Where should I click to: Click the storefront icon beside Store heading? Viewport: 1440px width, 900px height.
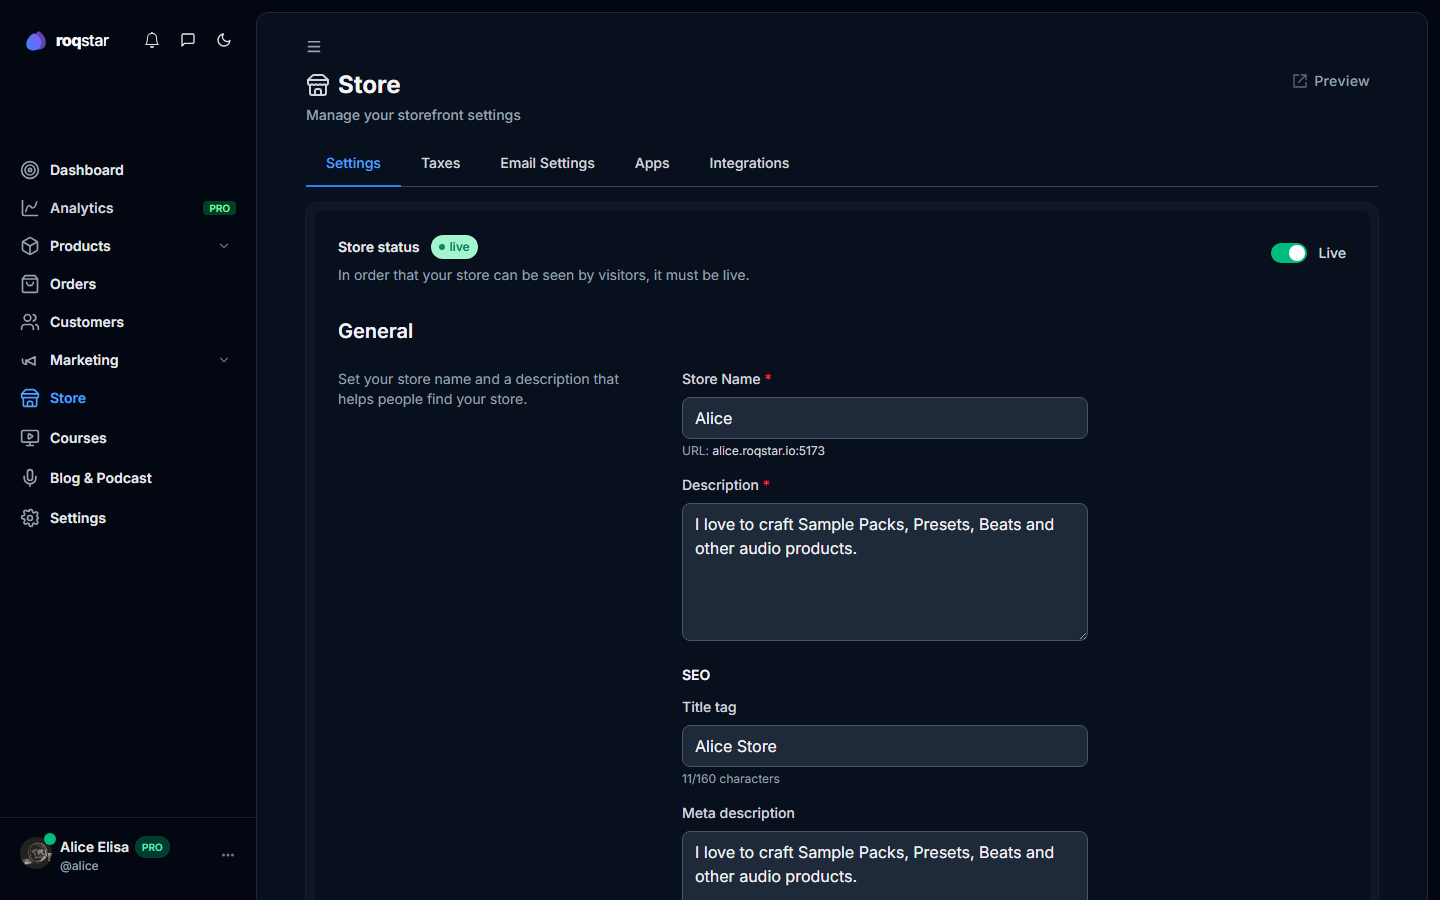318,85
